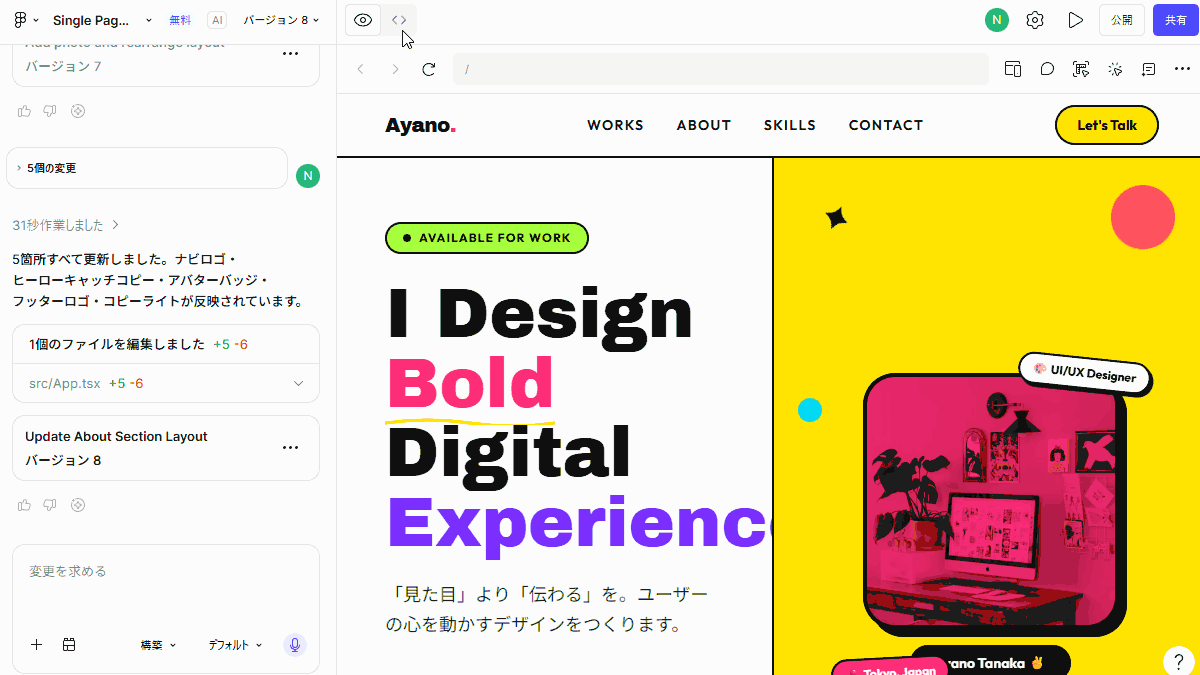
Task: Go forward in the preview browser
Action: [395, 69]
